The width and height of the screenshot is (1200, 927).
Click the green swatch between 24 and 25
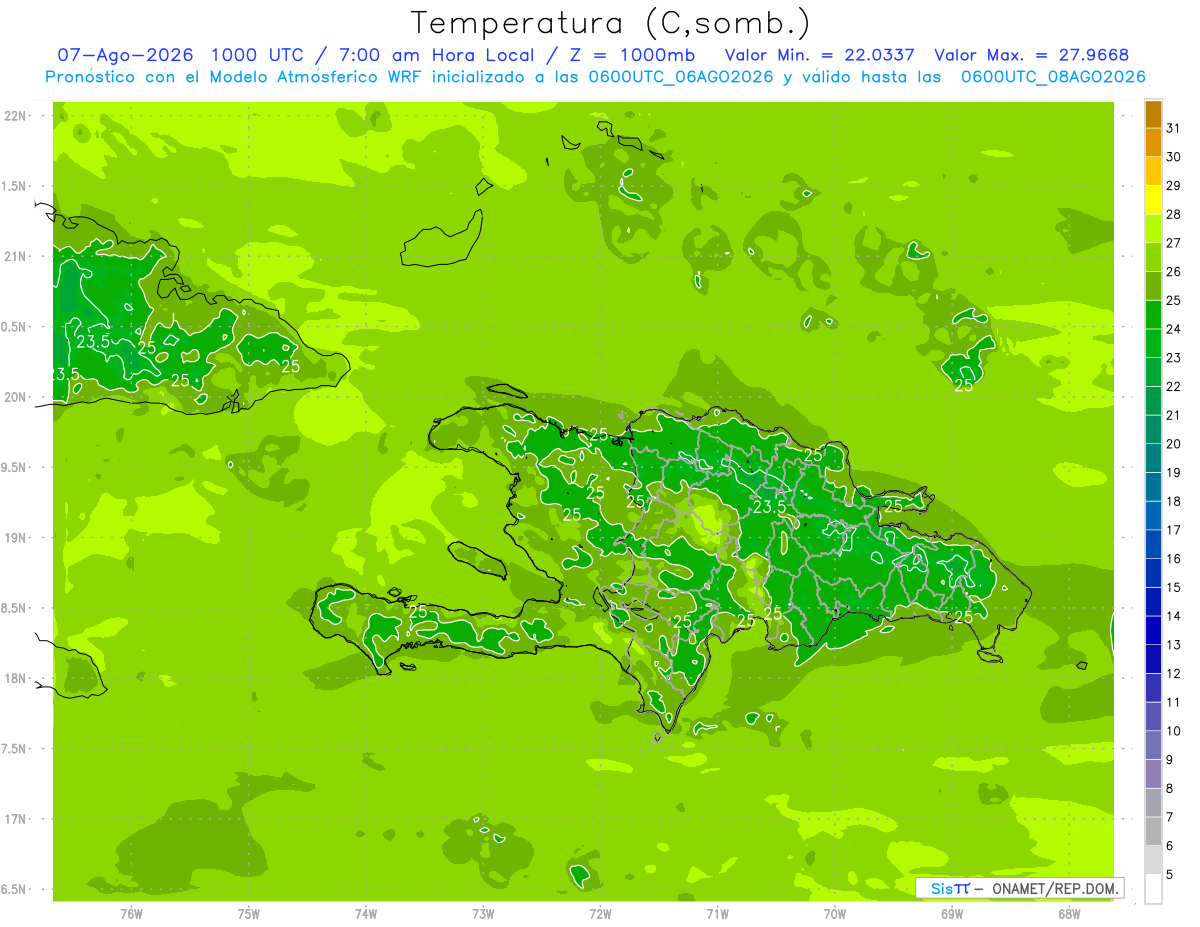pyautogui.click(x=1153, y=315)
